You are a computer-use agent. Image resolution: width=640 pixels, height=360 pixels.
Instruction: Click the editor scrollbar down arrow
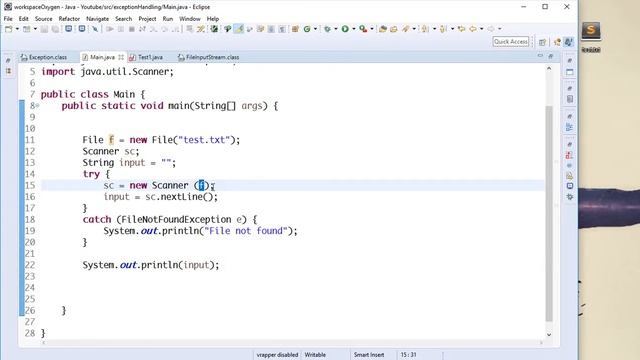pos(549,335)
